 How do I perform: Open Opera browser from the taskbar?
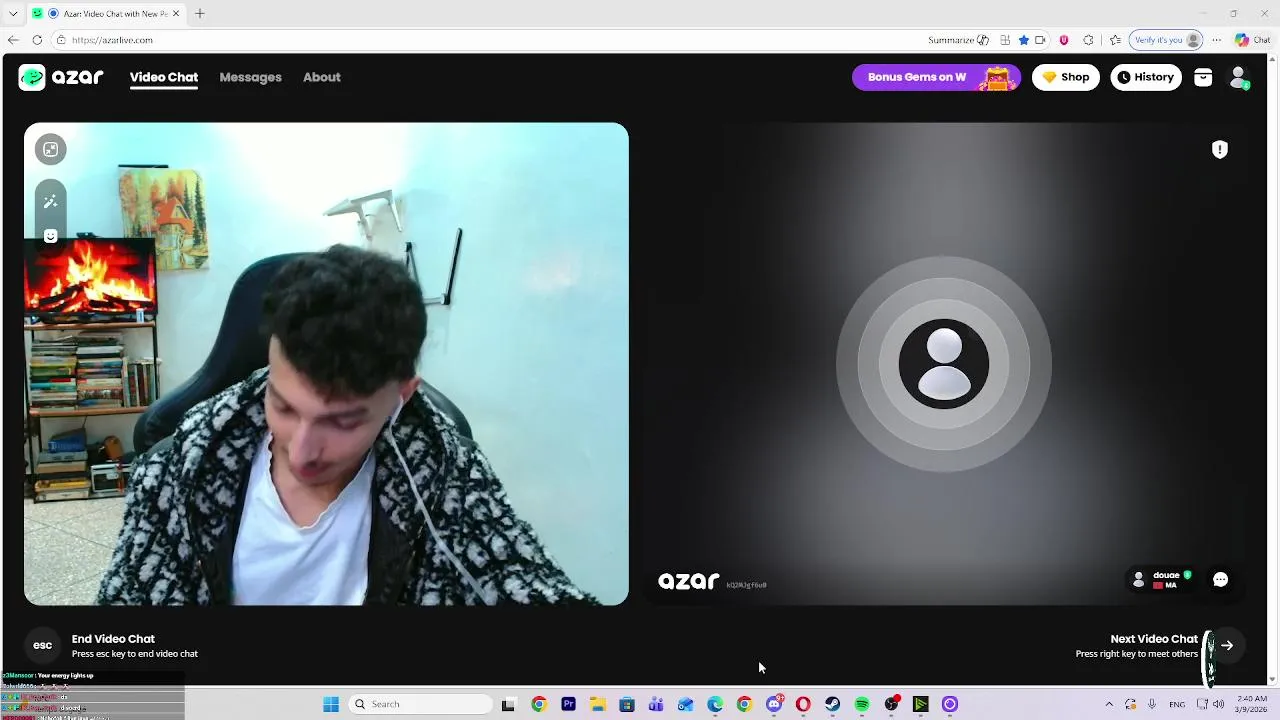[803, 704]
